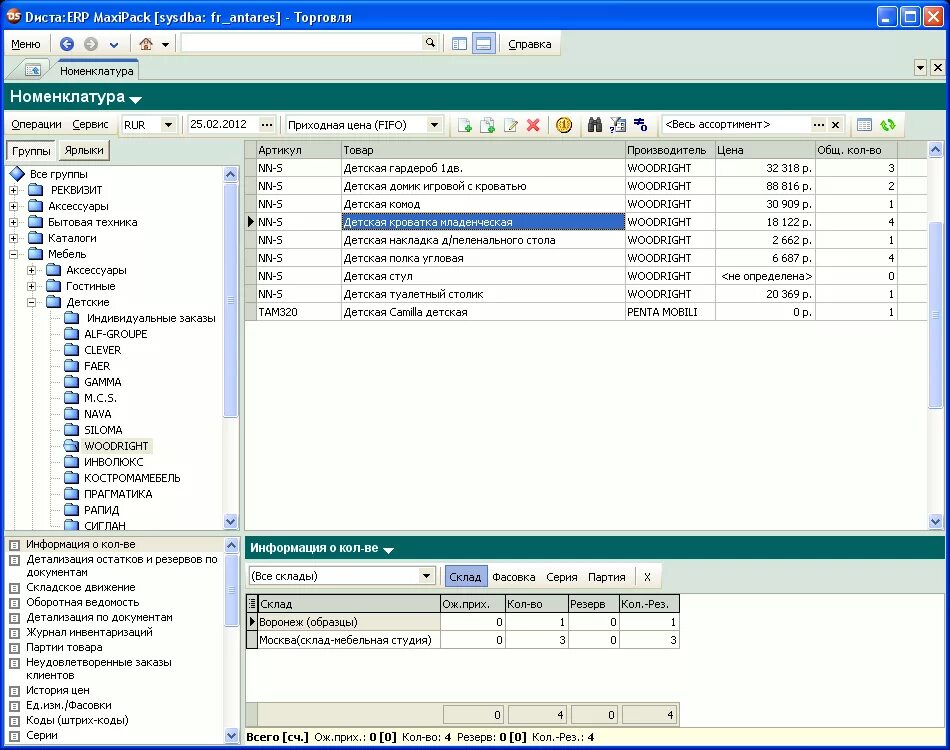
Task: Click the filter funnel icon
Action: (x=618, y=125)
